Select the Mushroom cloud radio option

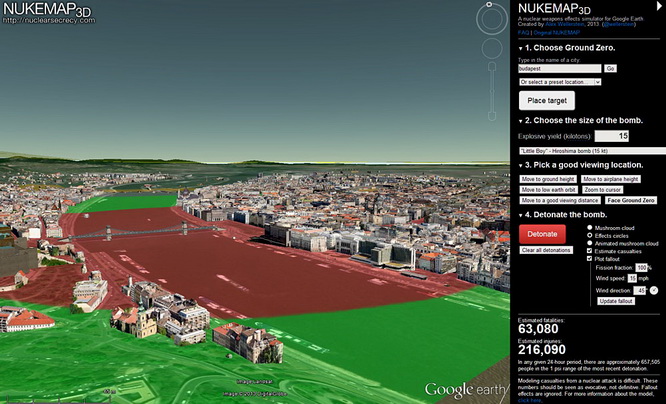click(590, 228)
